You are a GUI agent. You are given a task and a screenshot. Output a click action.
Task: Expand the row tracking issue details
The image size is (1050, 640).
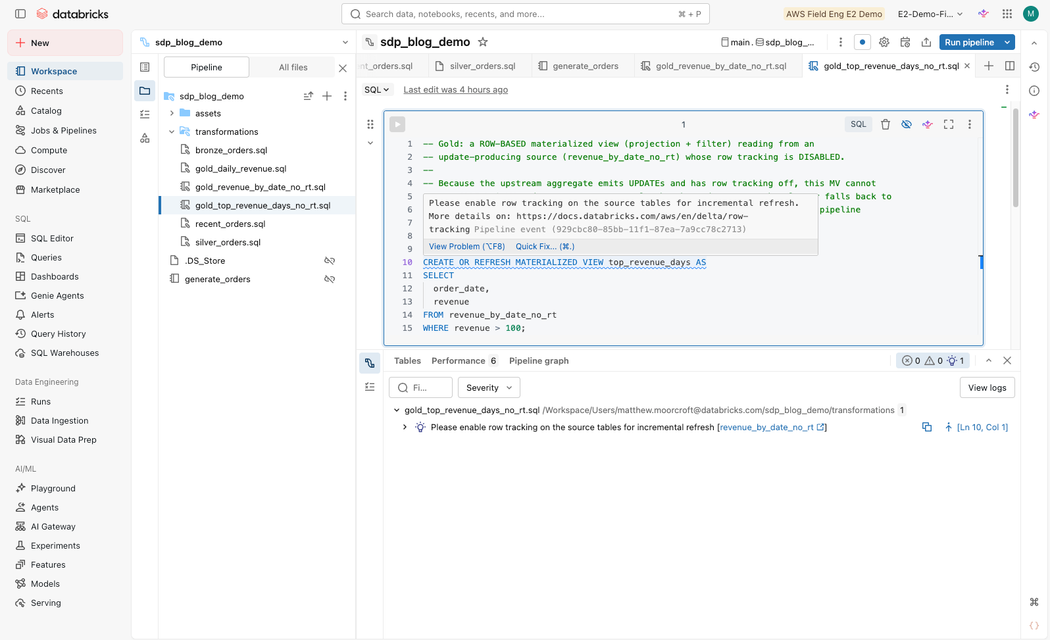point(404,427)
